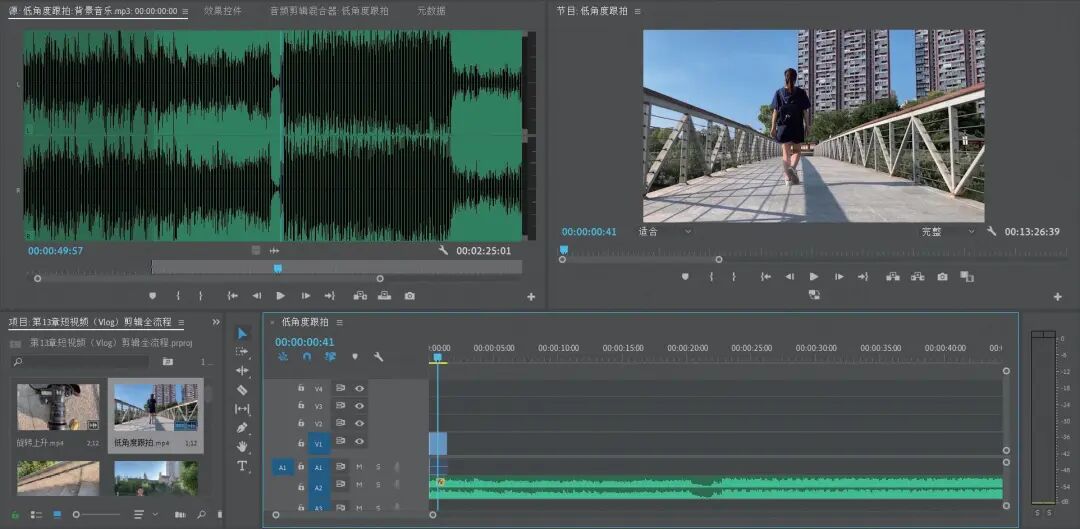Adjust Project panel thumbnail zoom slider
Image resolution: width=1080 pixels, height=529 pixels.
point(96,515)
